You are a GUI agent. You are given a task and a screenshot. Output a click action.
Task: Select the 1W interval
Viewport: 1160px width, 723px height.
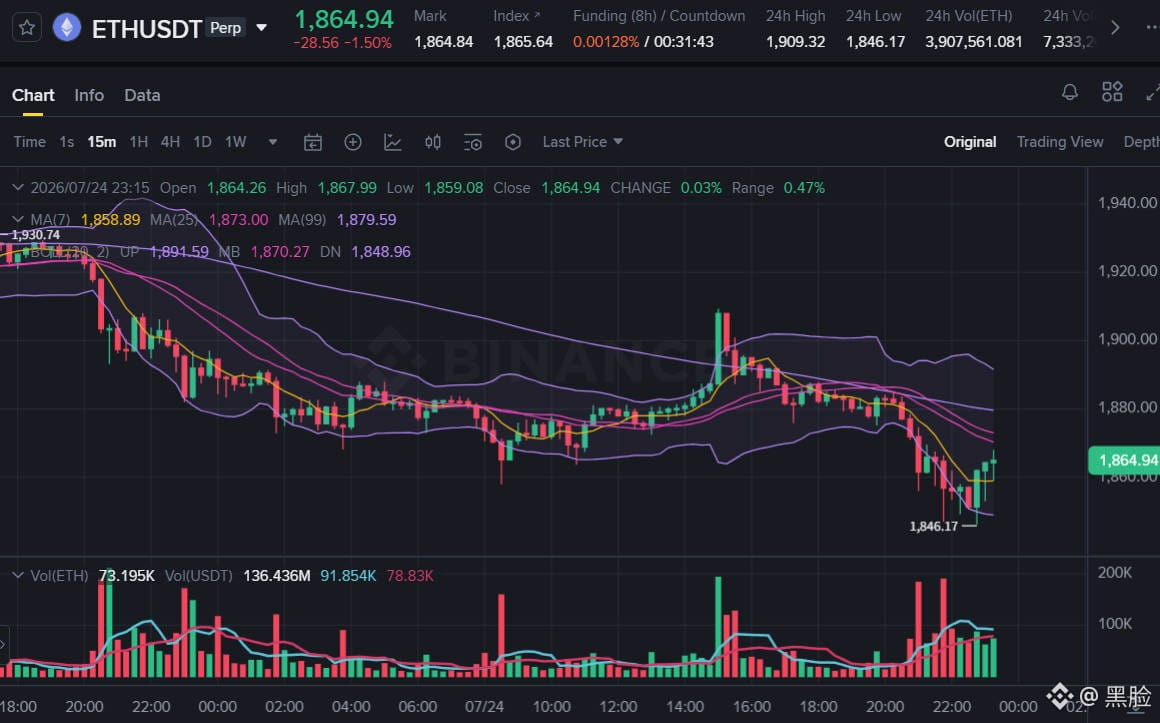(x=235, y=141)
